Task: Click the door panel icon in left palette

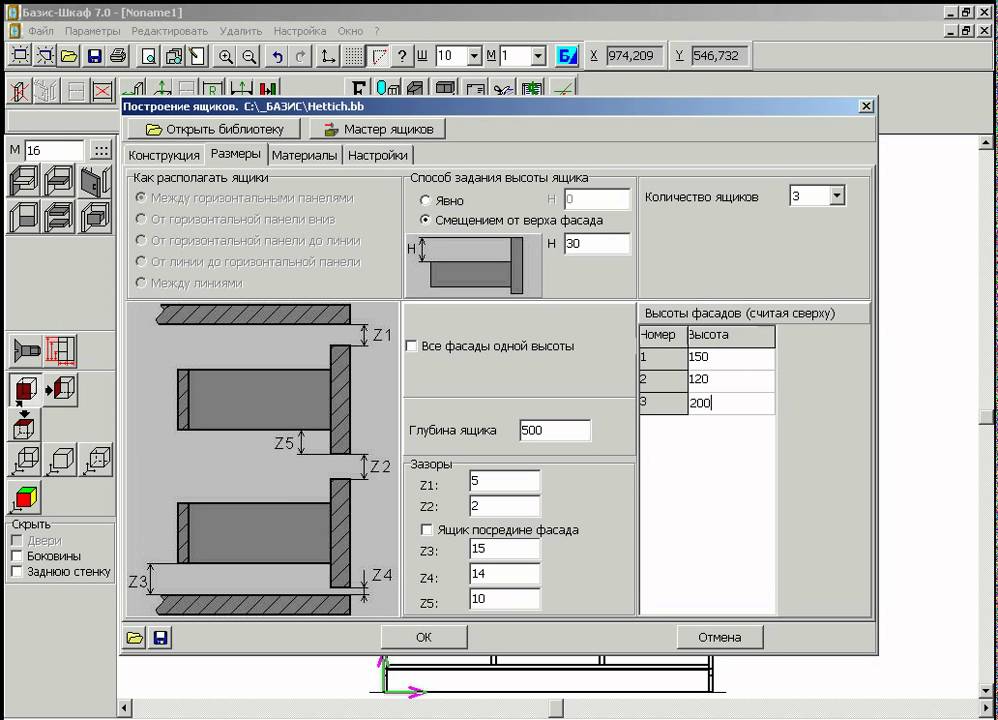Action: 96,181
